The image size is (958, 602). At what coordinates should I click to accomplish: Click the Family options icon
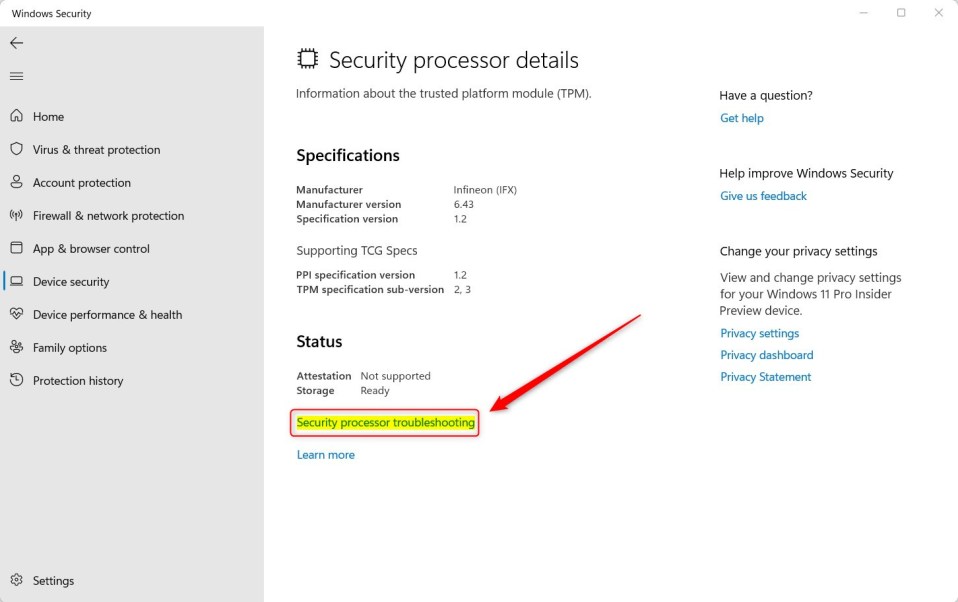[x=18, y=347]
